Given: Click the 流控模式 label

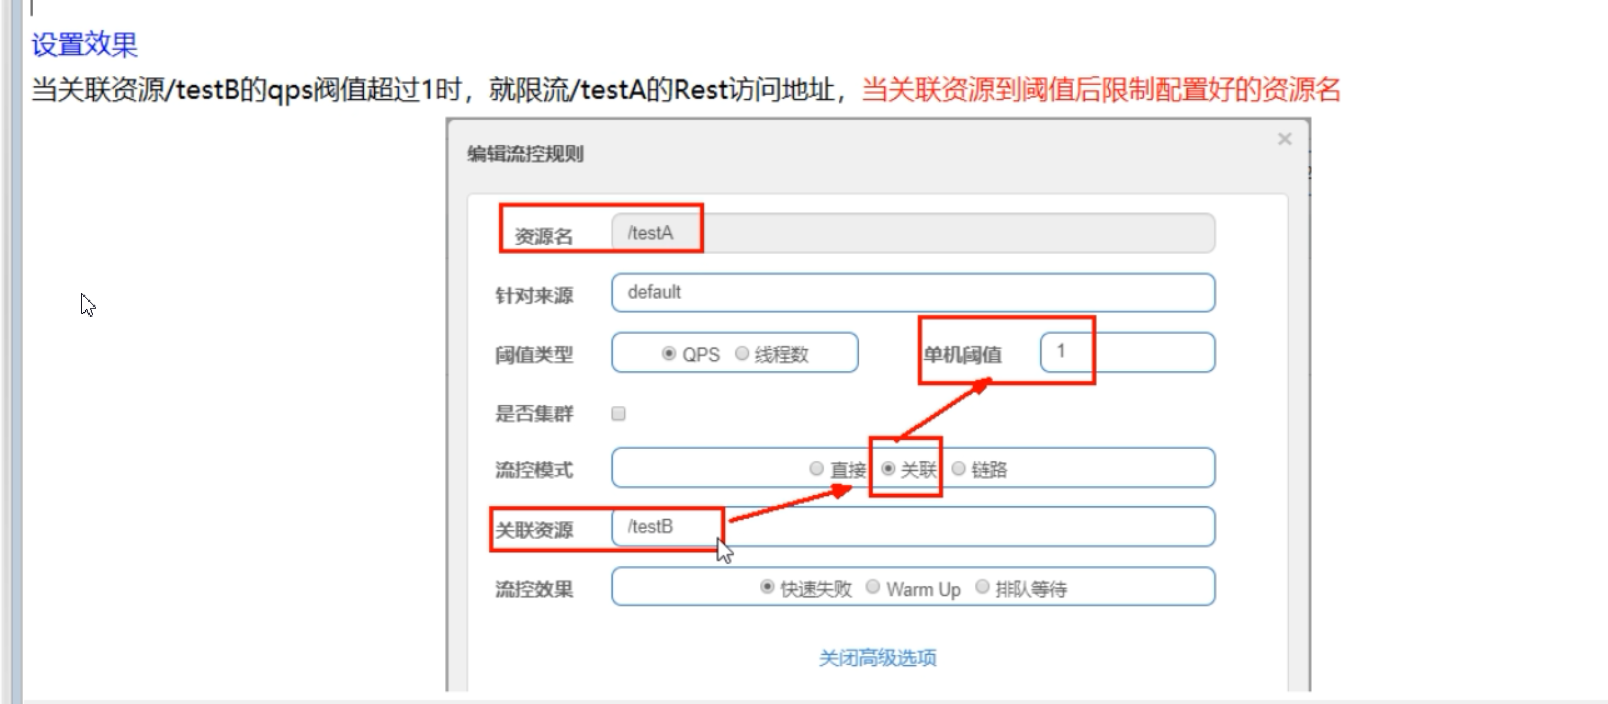Looking at the screenshot, I should tap(534, 470).
